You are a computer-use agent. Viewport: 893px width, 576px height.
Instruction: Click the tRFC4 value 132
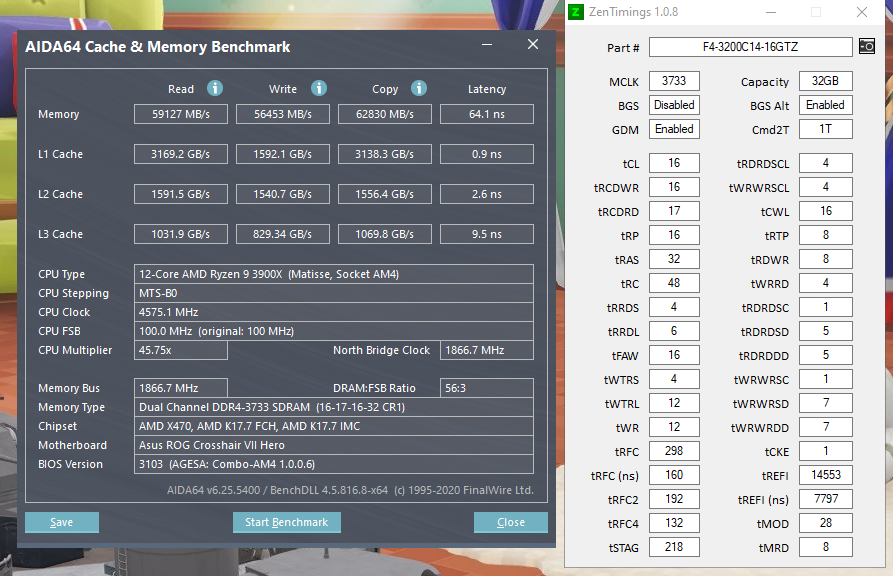point(674,522)
